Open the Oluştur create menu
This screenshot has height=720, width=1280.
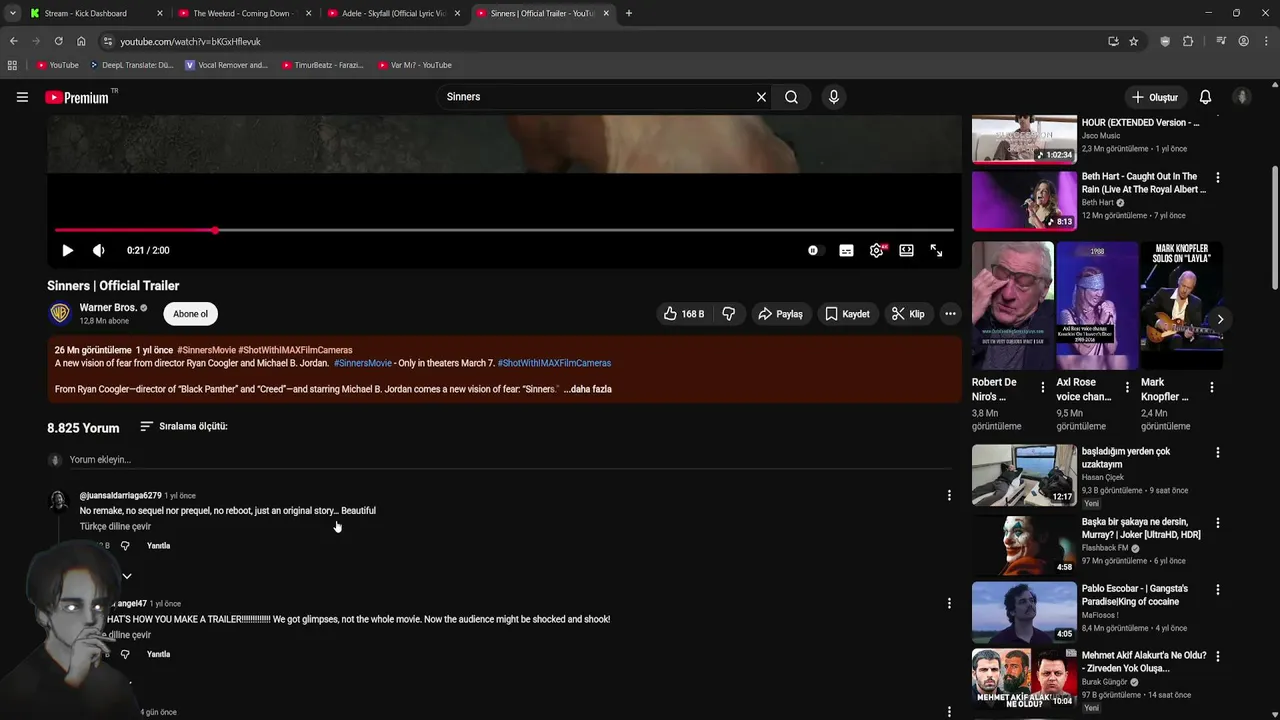click(1154, 97)
